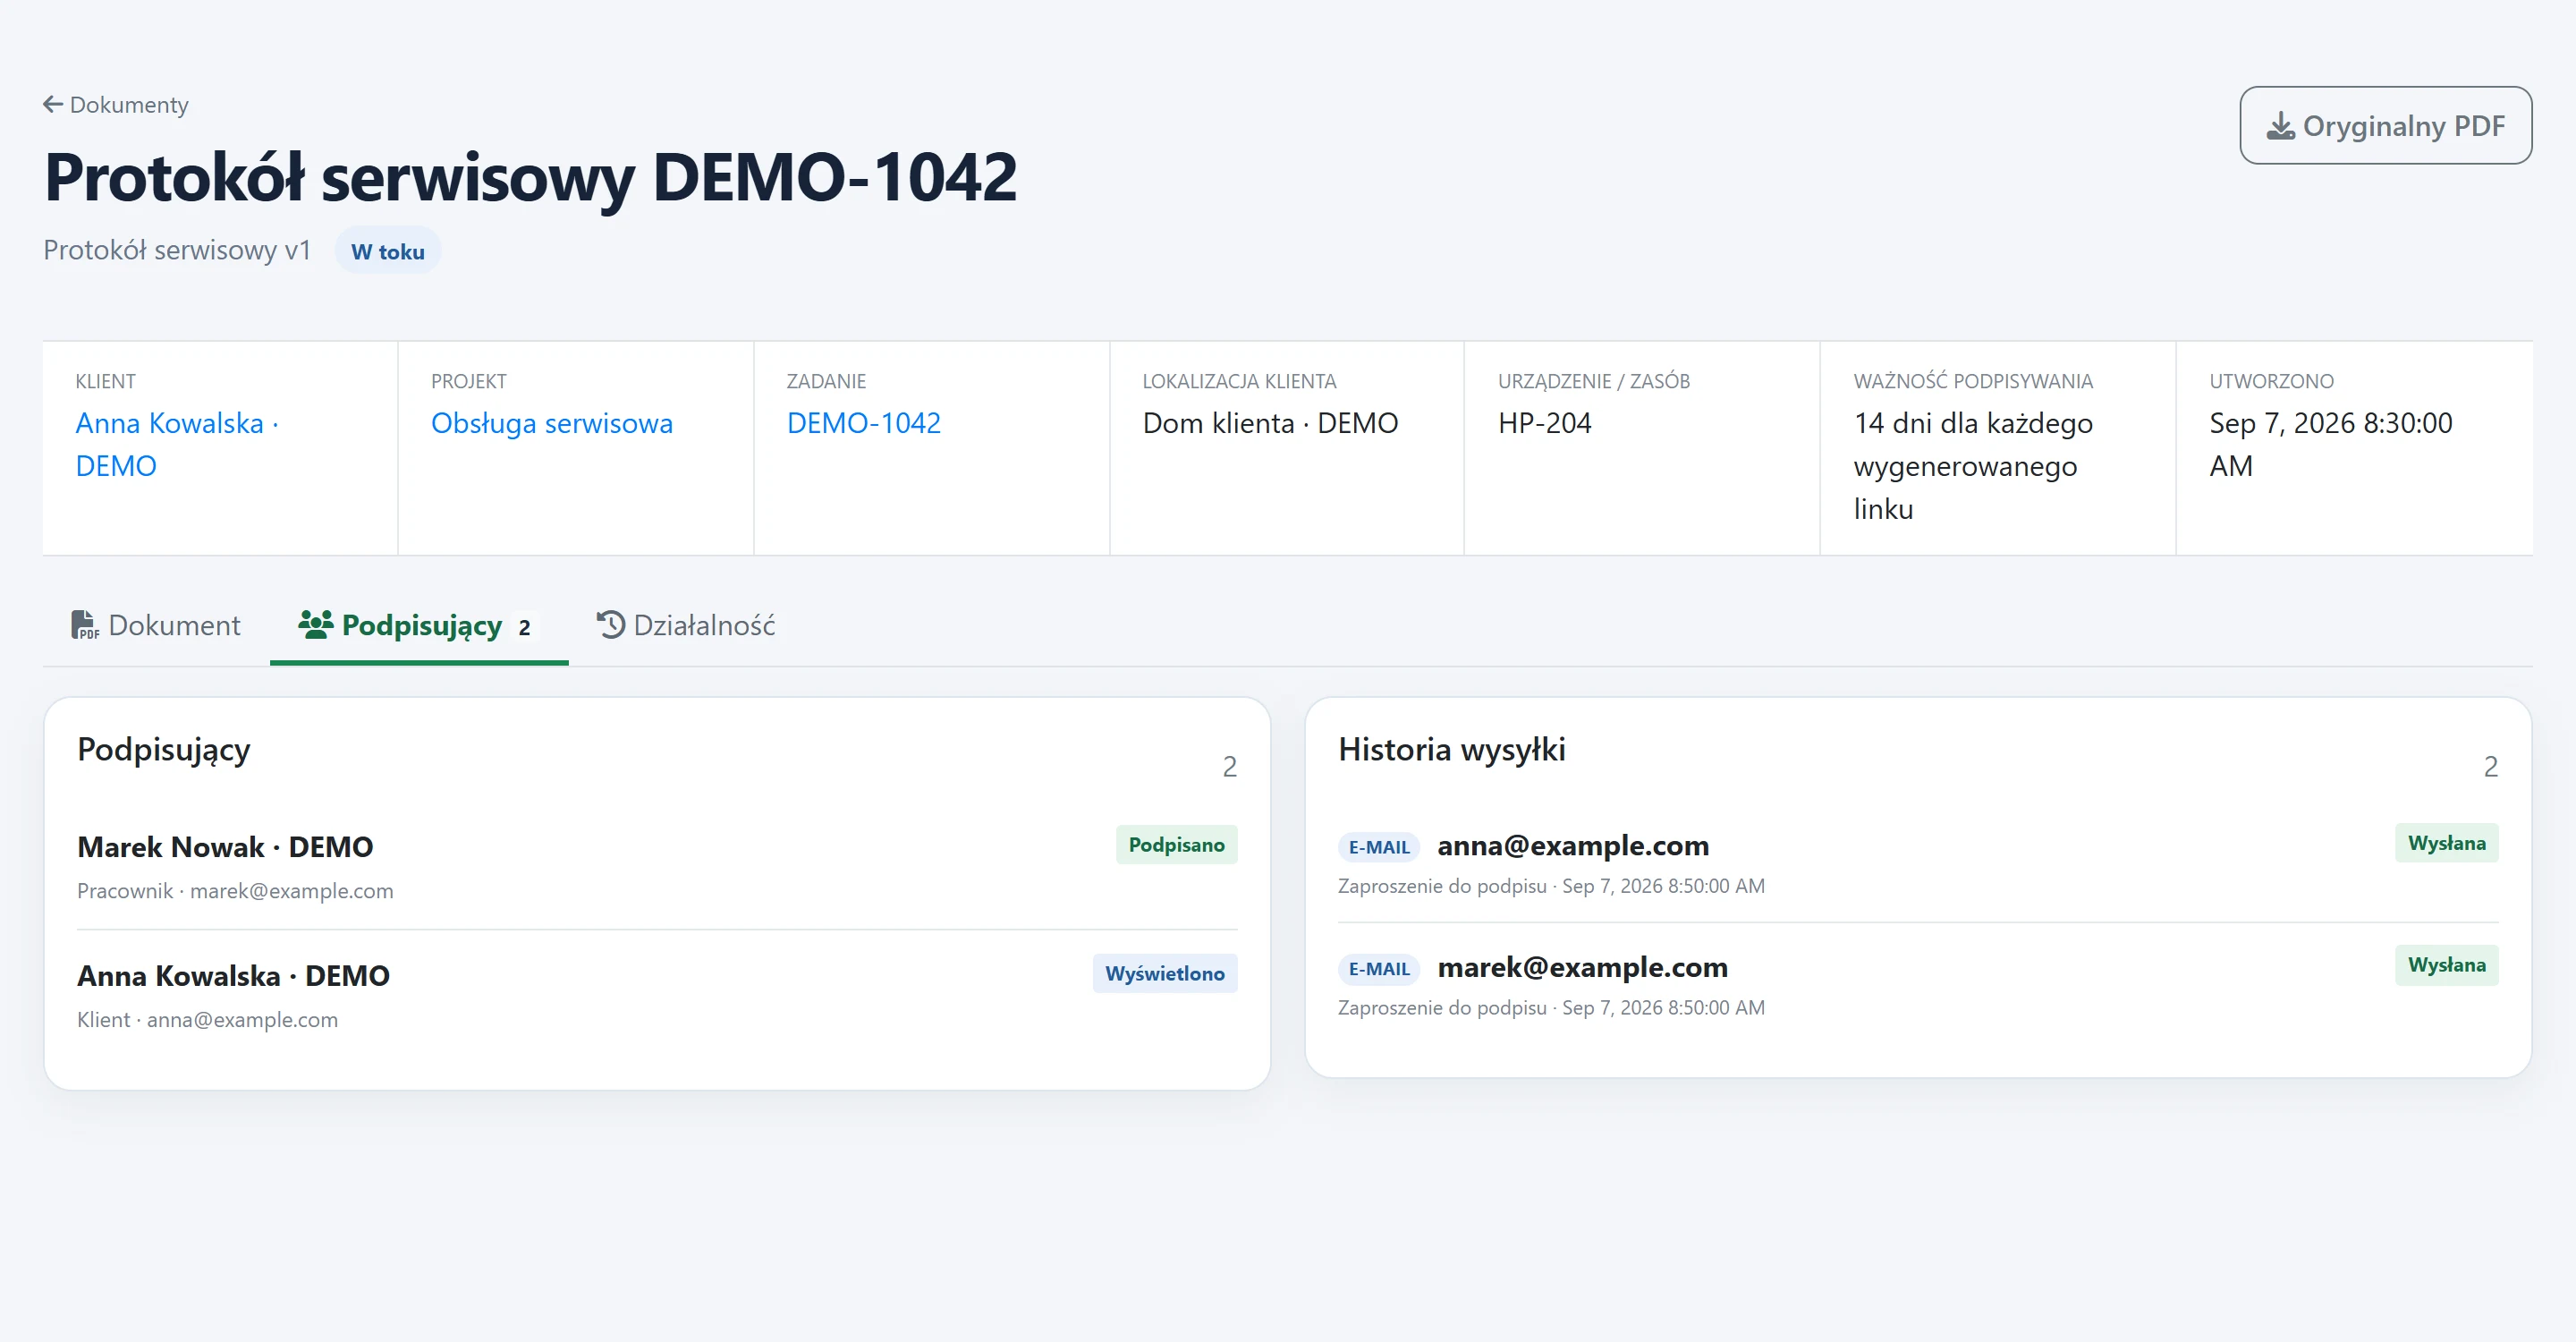Download the Oryginalny PDF
The image size is (2576, 1342).
[x=2385, y=126]
